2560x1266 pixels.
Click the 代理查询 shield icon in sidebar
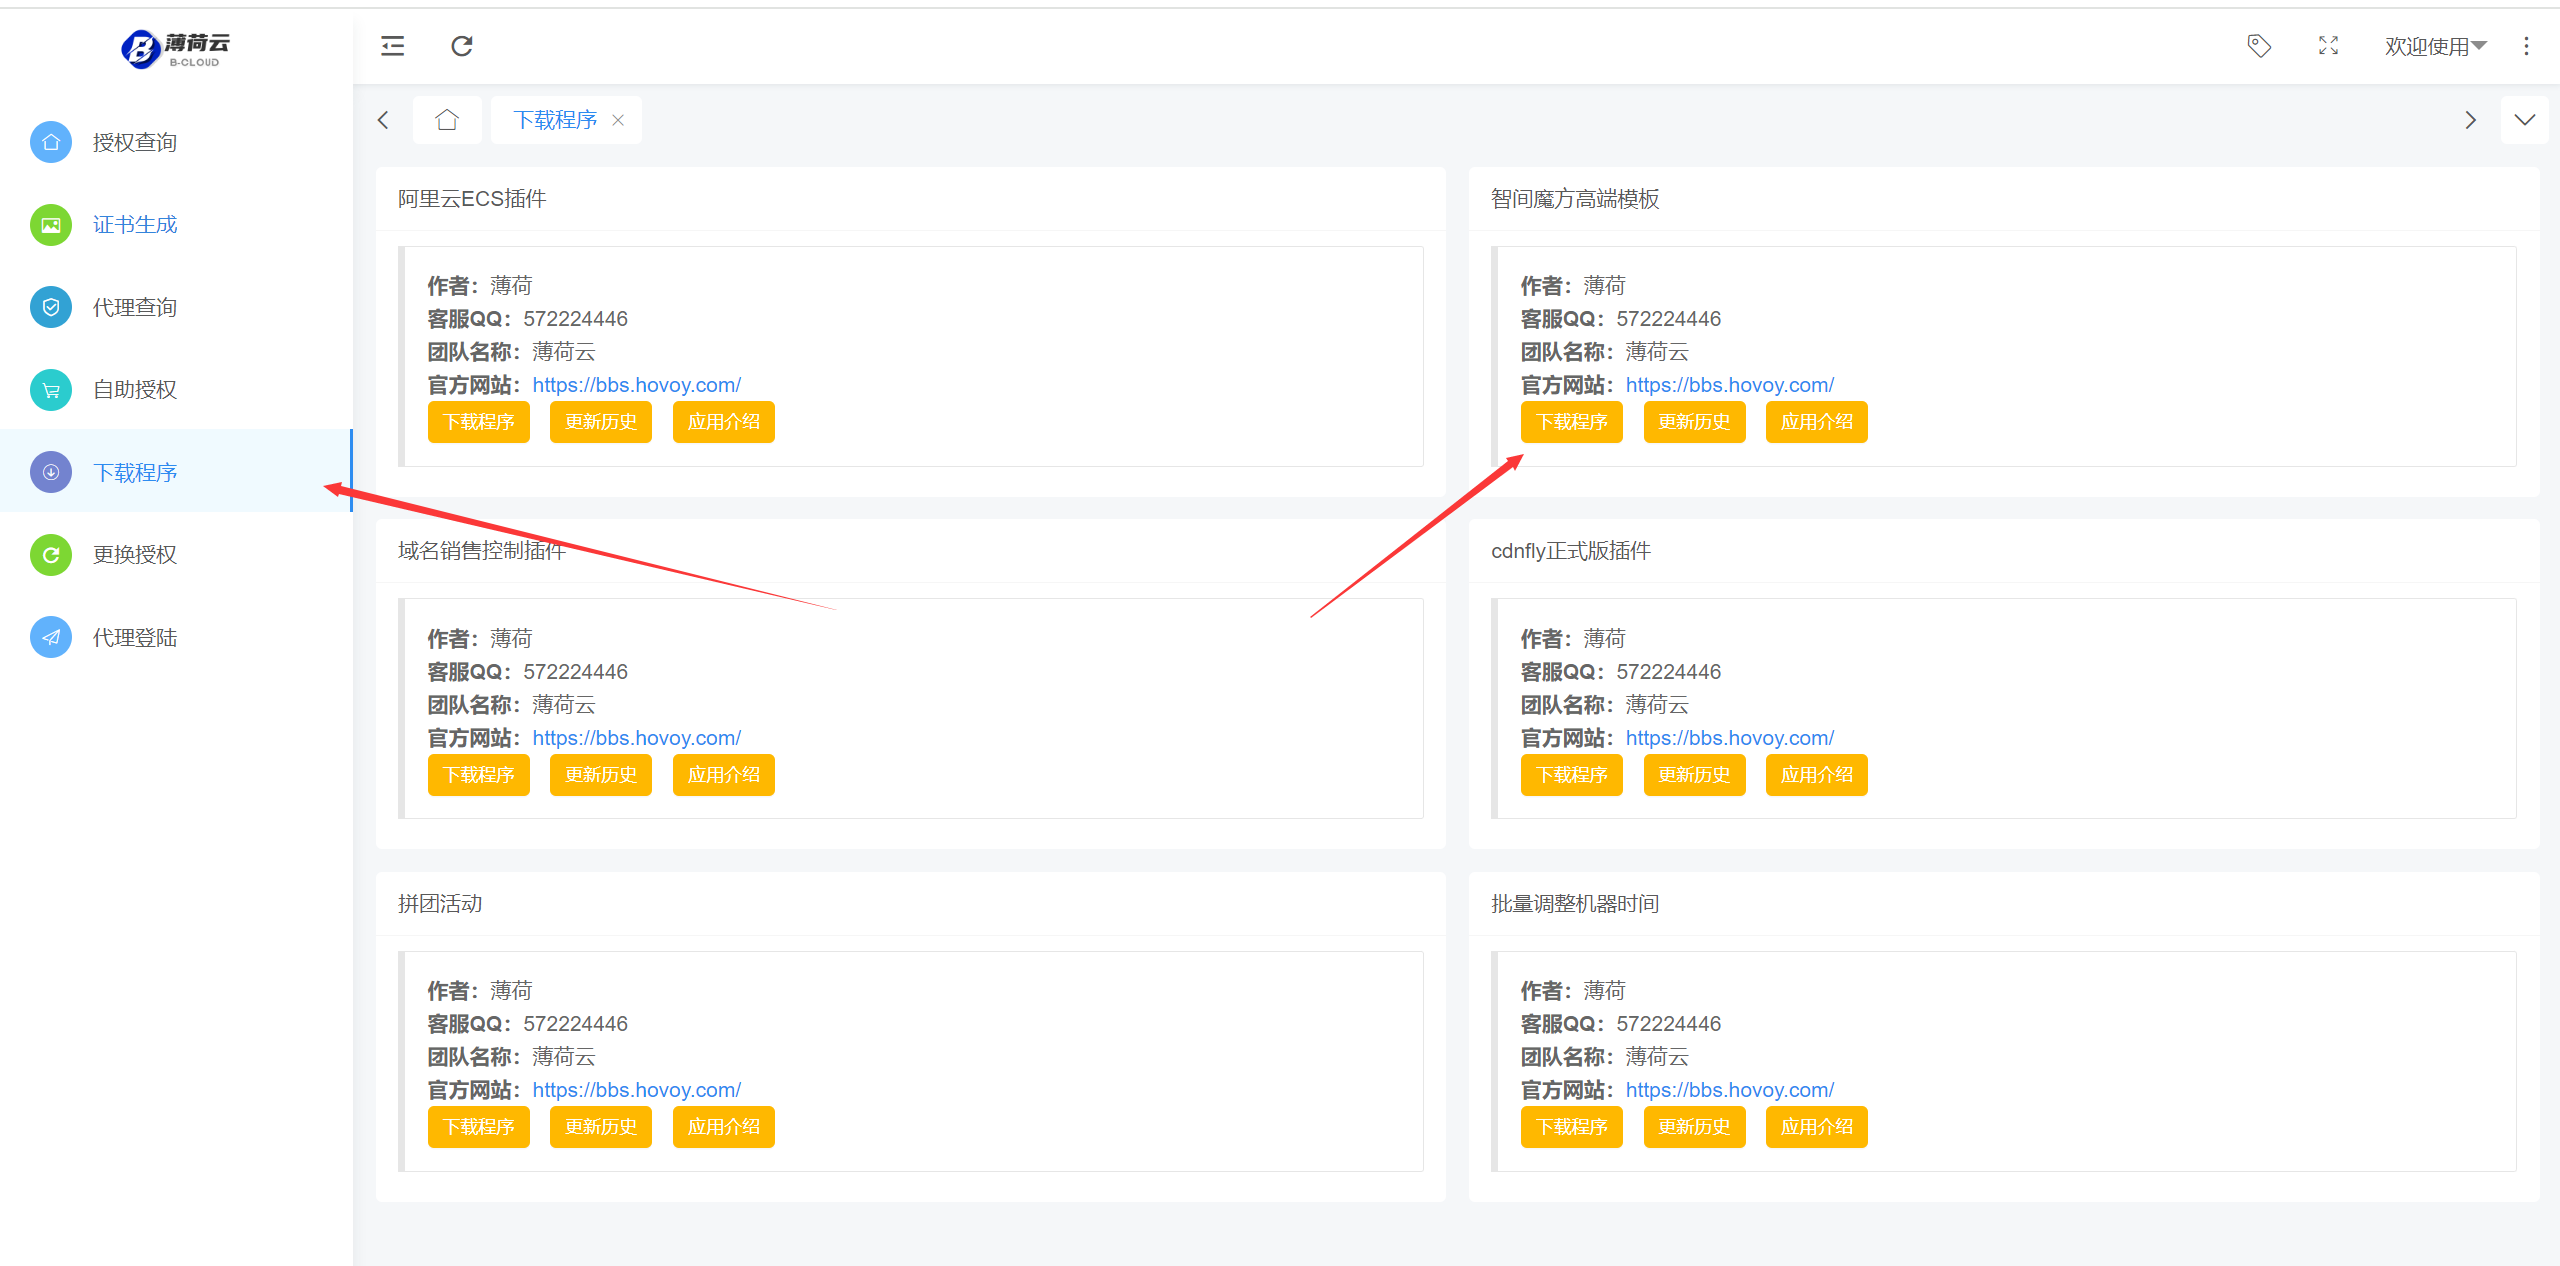[51, 307]
